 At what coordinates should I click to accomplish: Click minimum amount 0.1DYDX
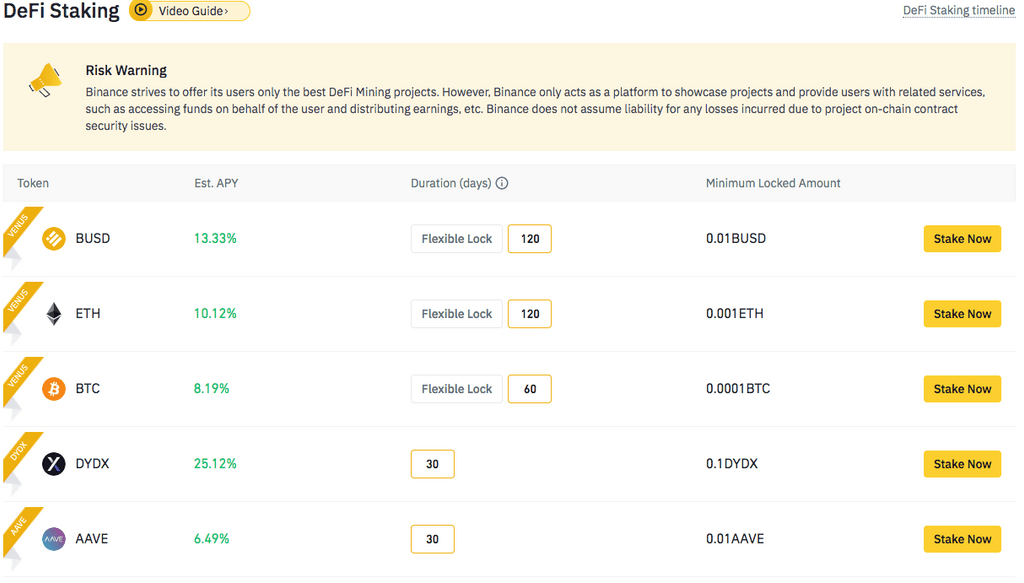[x=732, y=464]
